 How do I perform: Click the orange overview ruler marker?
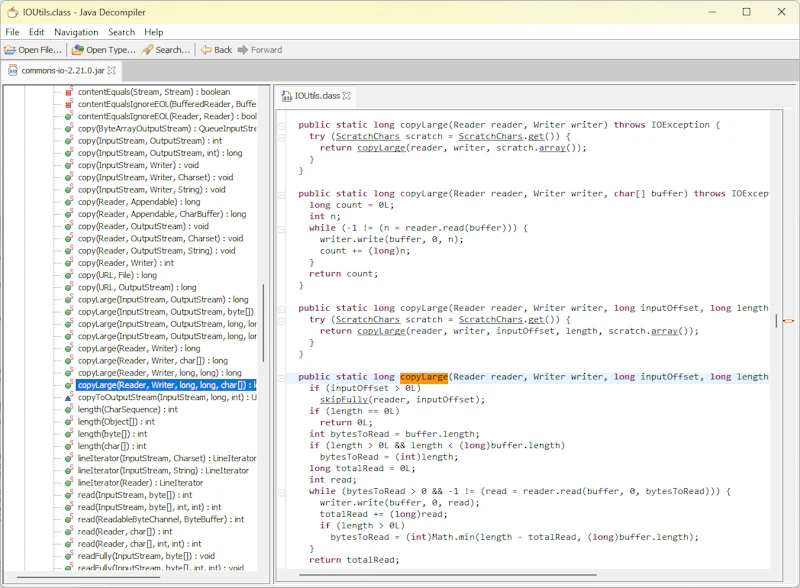pos(788,321)
